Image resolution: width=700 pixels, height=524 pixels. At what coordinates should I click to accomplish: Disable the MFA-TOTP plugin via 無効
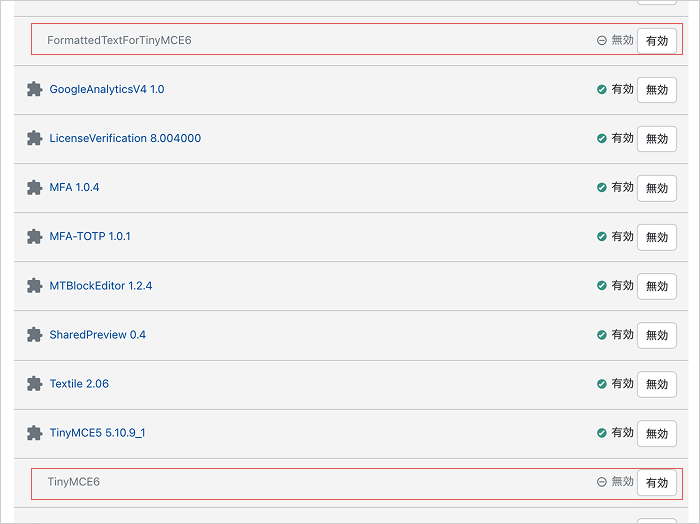pos(657,237)
